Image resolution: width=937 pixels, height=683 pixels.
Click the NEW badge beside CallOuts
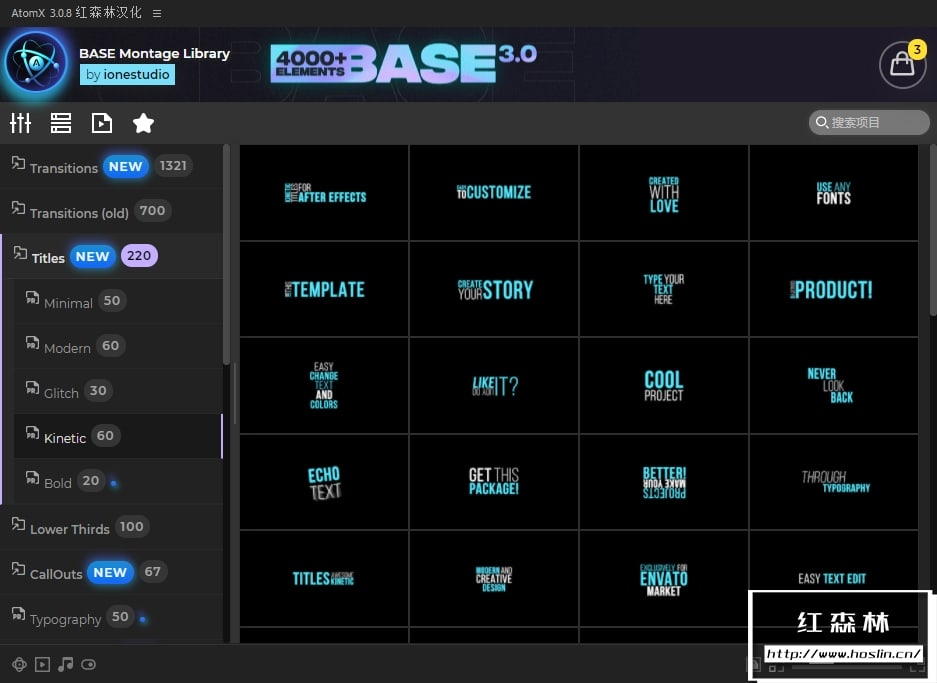pos(110,572)
